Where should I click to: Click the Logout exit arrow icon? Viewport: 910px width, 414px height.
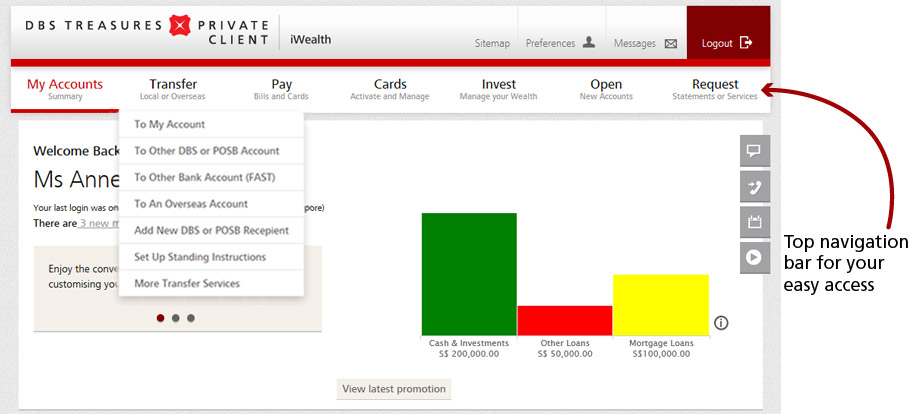746,42
